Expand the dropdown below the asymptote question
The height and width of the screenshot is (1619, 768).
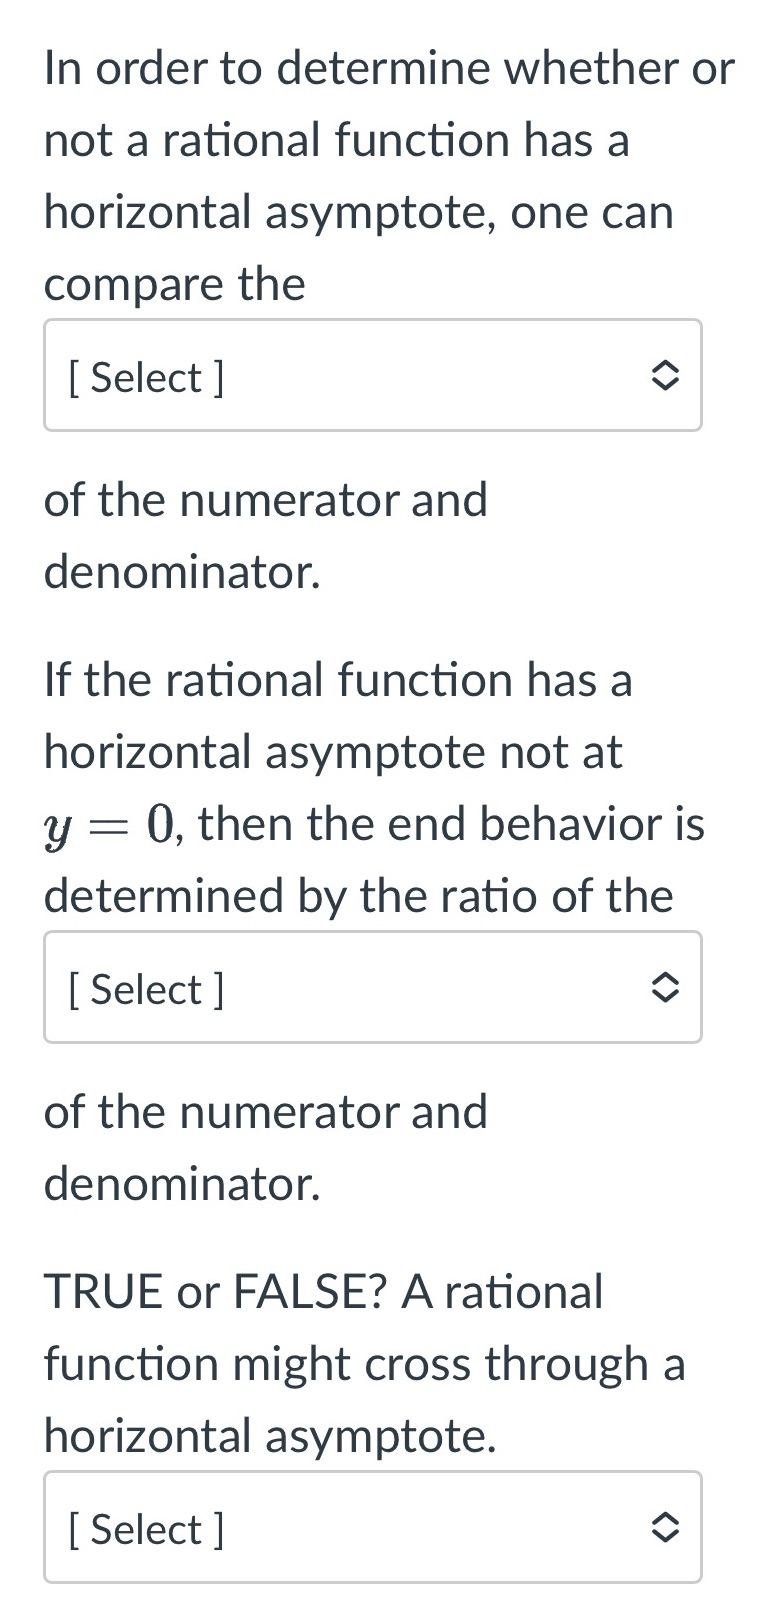pyautogui.click(x=373, y=375)
